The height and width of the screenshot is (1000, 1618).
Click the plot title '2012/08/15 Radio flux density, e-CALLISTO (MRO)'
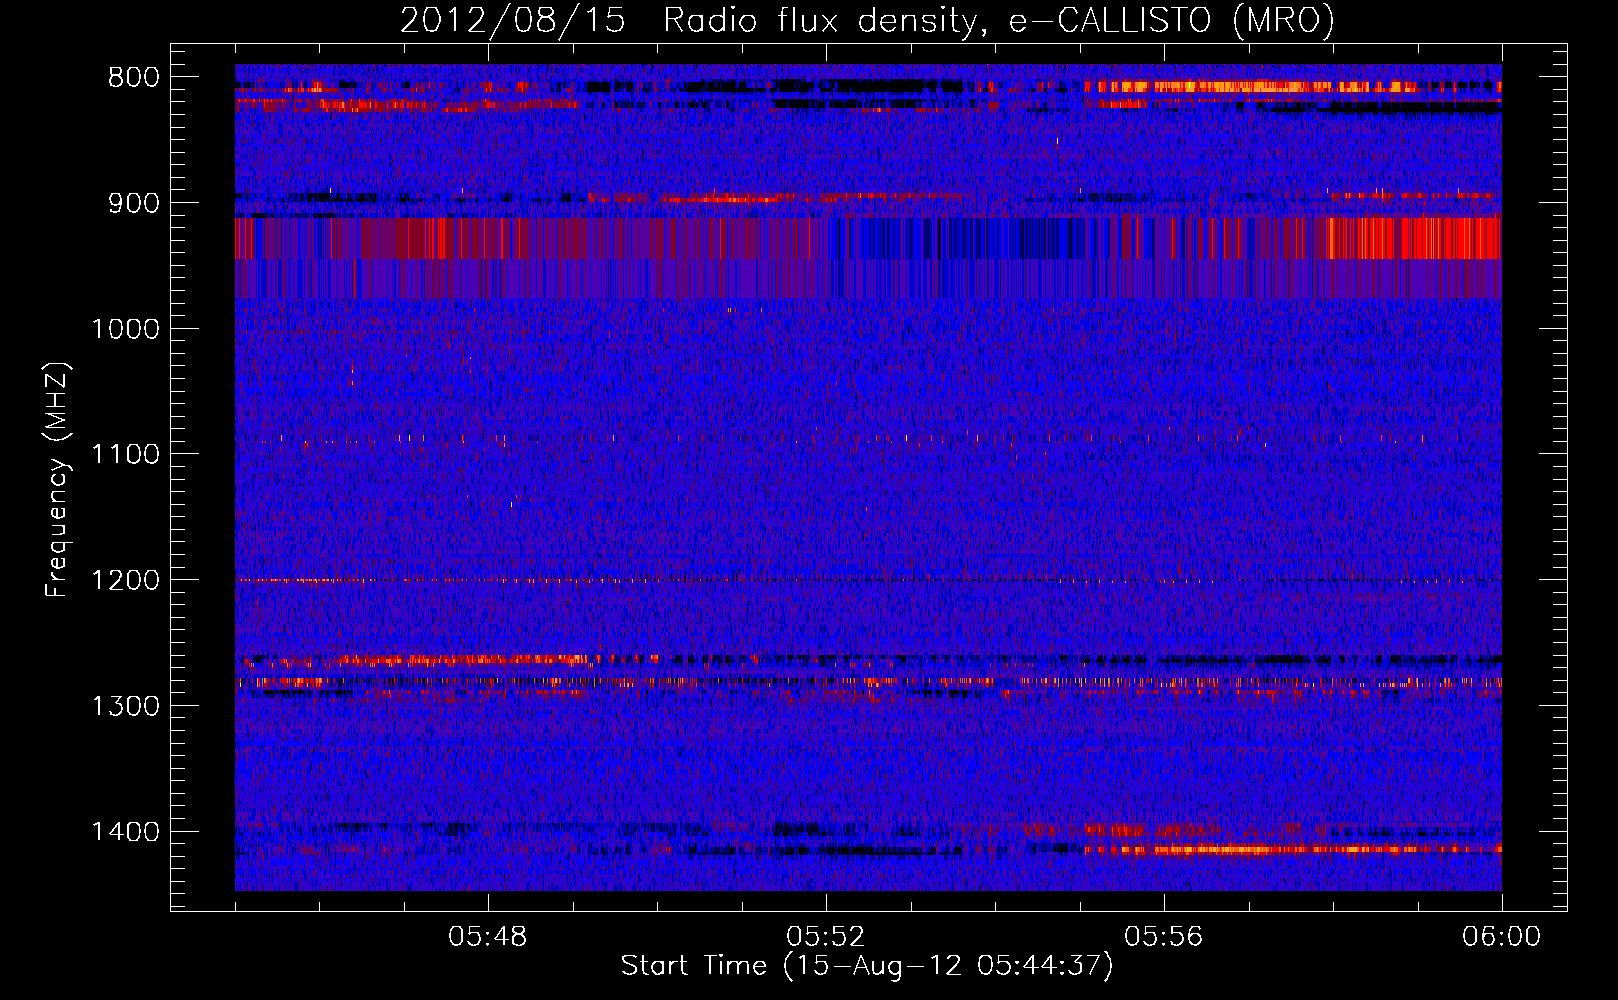867,21
